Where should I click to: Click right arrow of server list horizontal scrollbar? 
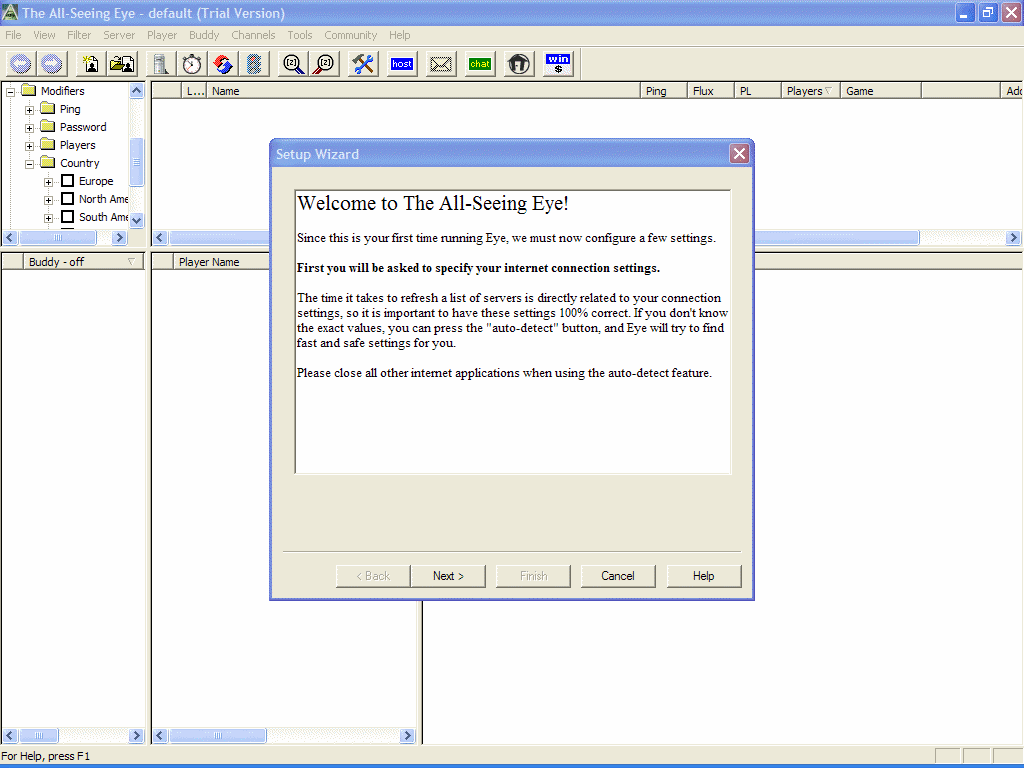(x=1013, y=238)
